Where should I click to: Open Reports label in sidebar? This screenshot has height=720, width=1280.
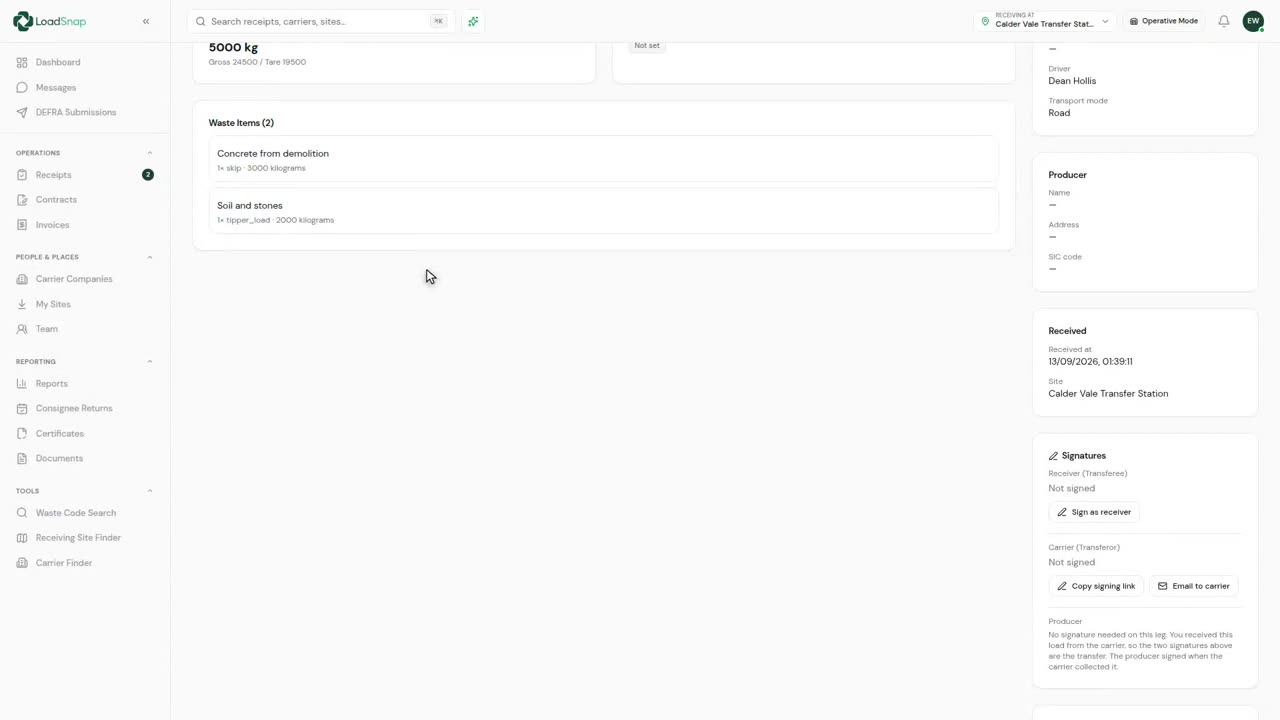[52, 384]
